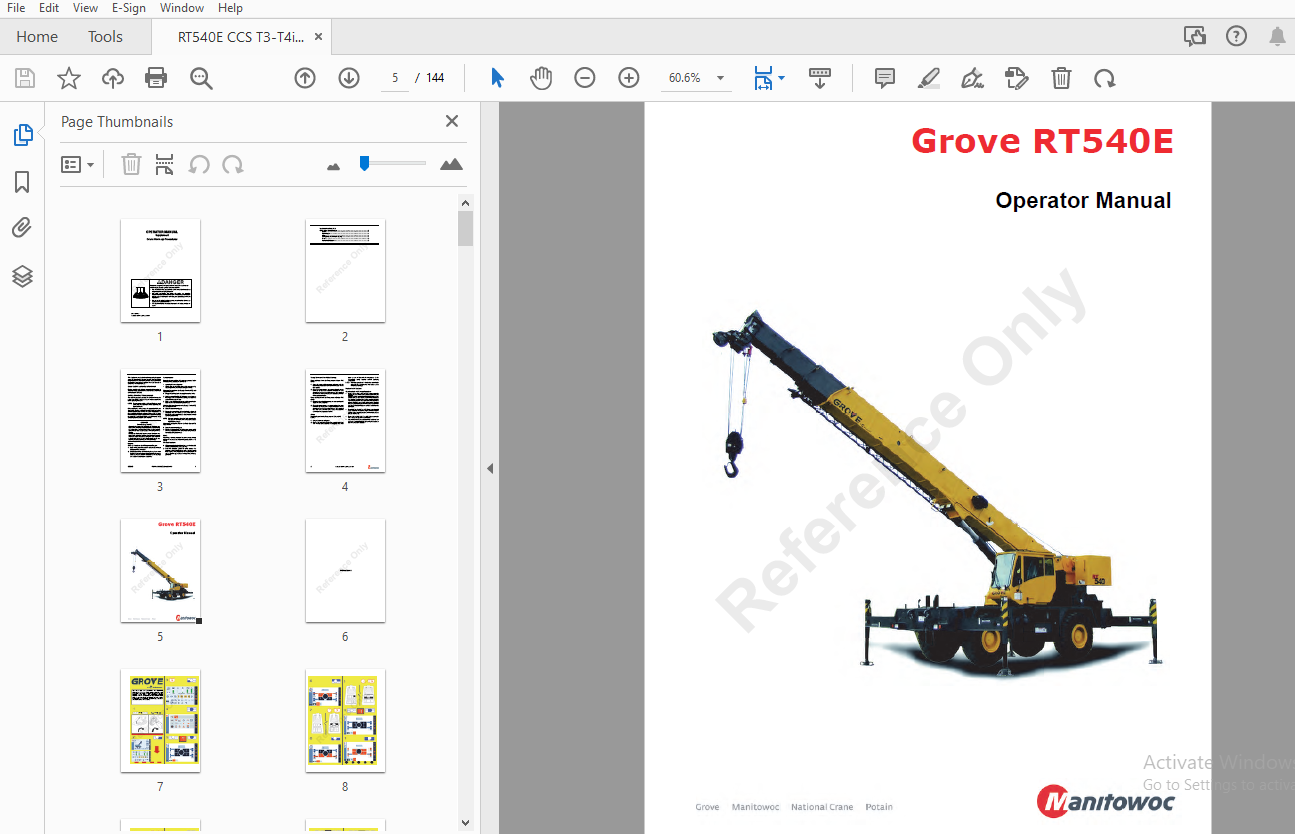Zoom in with the plus icon
Image resolution: width=1295 pixels, height=834 pixels.
pos(629,78)
